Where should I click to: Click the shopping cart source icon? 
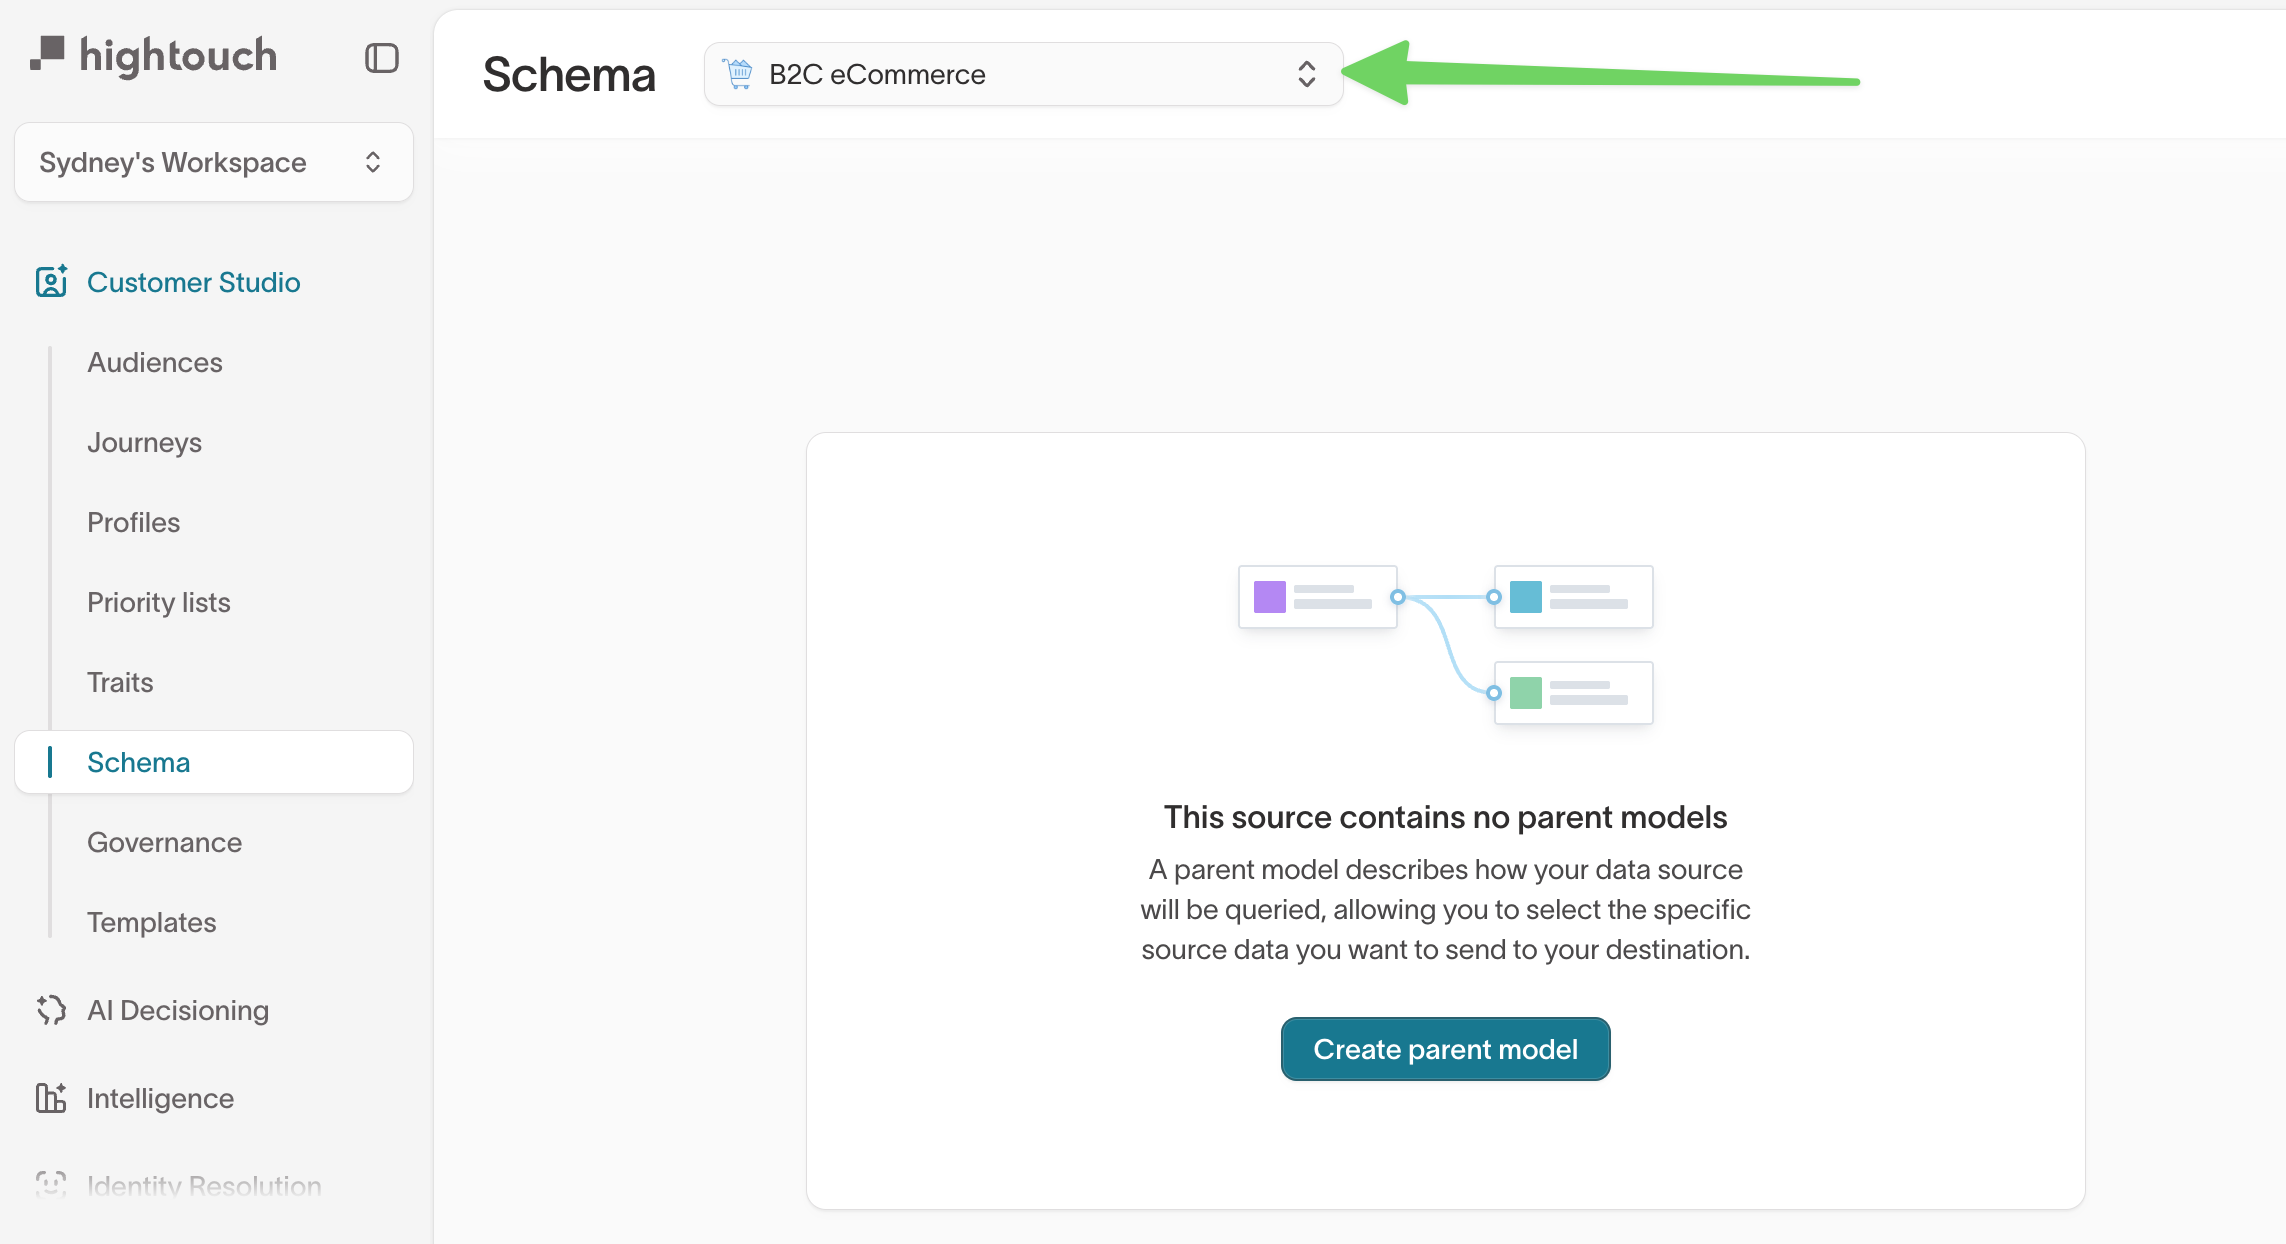[738, 73]
